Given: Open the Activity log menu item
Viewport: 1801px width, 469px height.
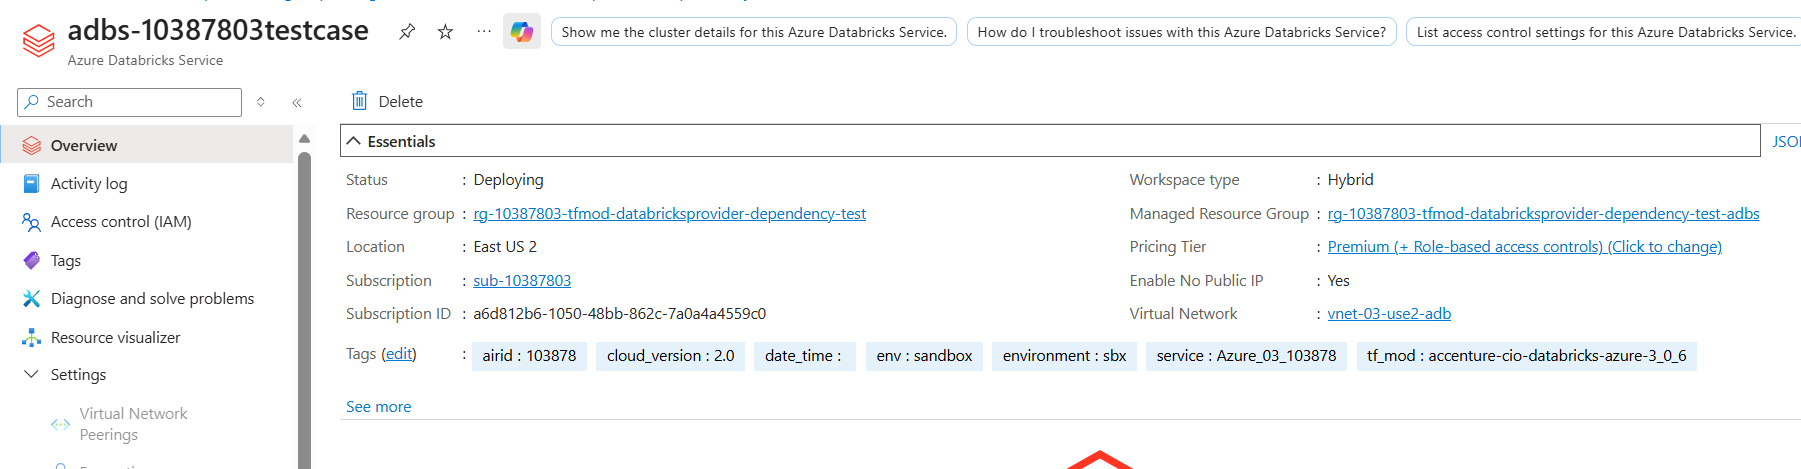Looking at the screenshot, I should click(89, 184).
